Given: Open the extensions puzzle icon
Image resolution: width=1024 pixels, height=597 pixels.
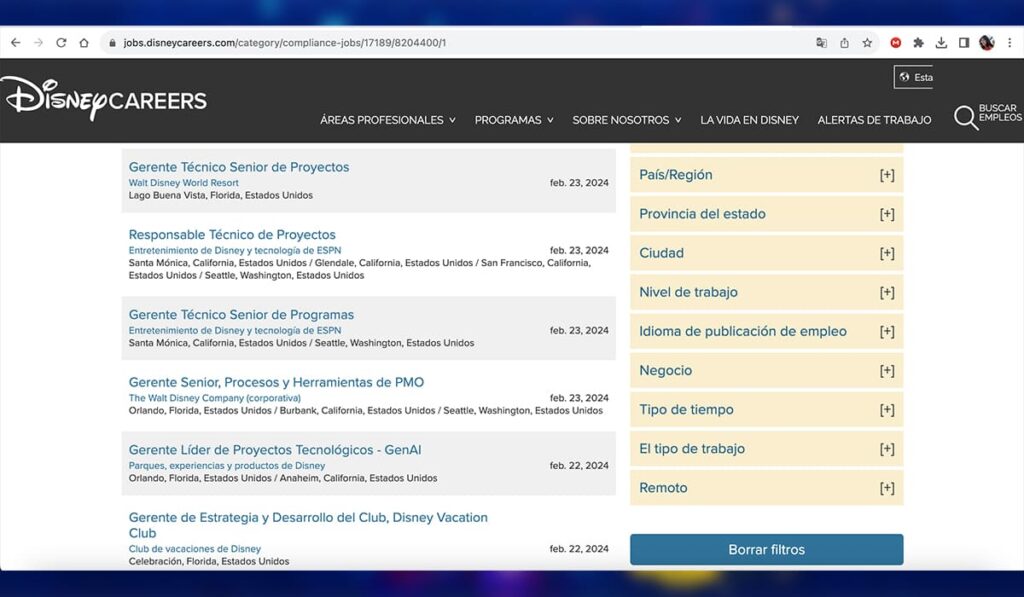Looking at the screenshot, I should pos(918,42).
